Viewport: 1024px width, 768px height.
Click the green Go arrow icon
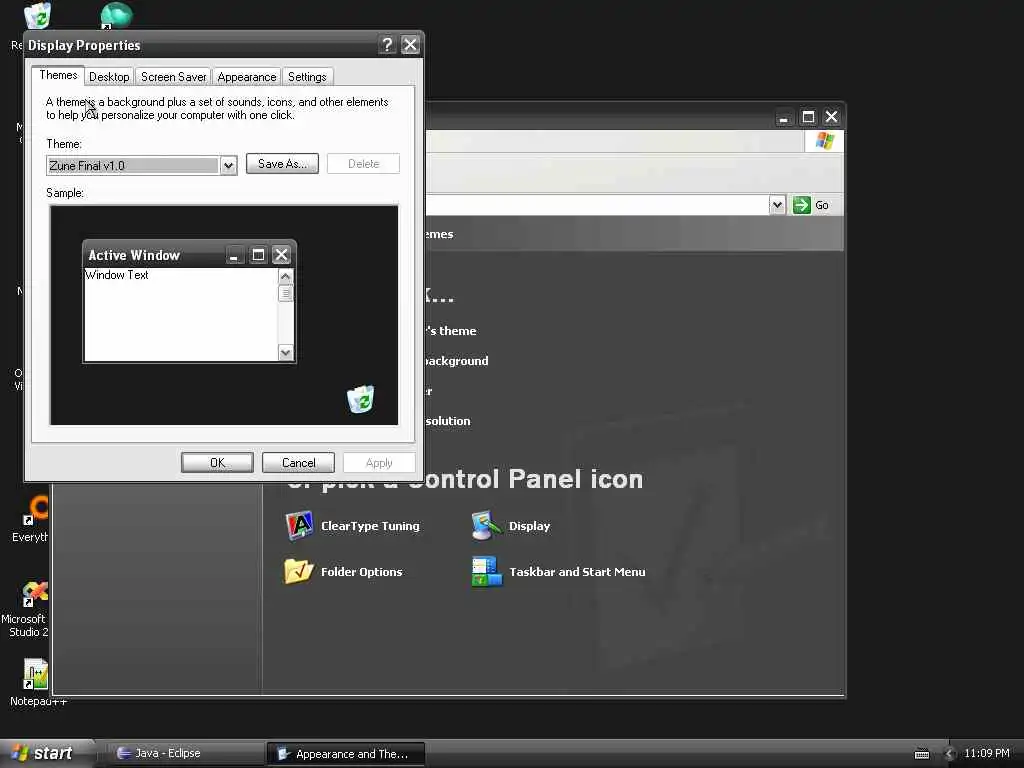pyautogui.click(x=801, y=205)
